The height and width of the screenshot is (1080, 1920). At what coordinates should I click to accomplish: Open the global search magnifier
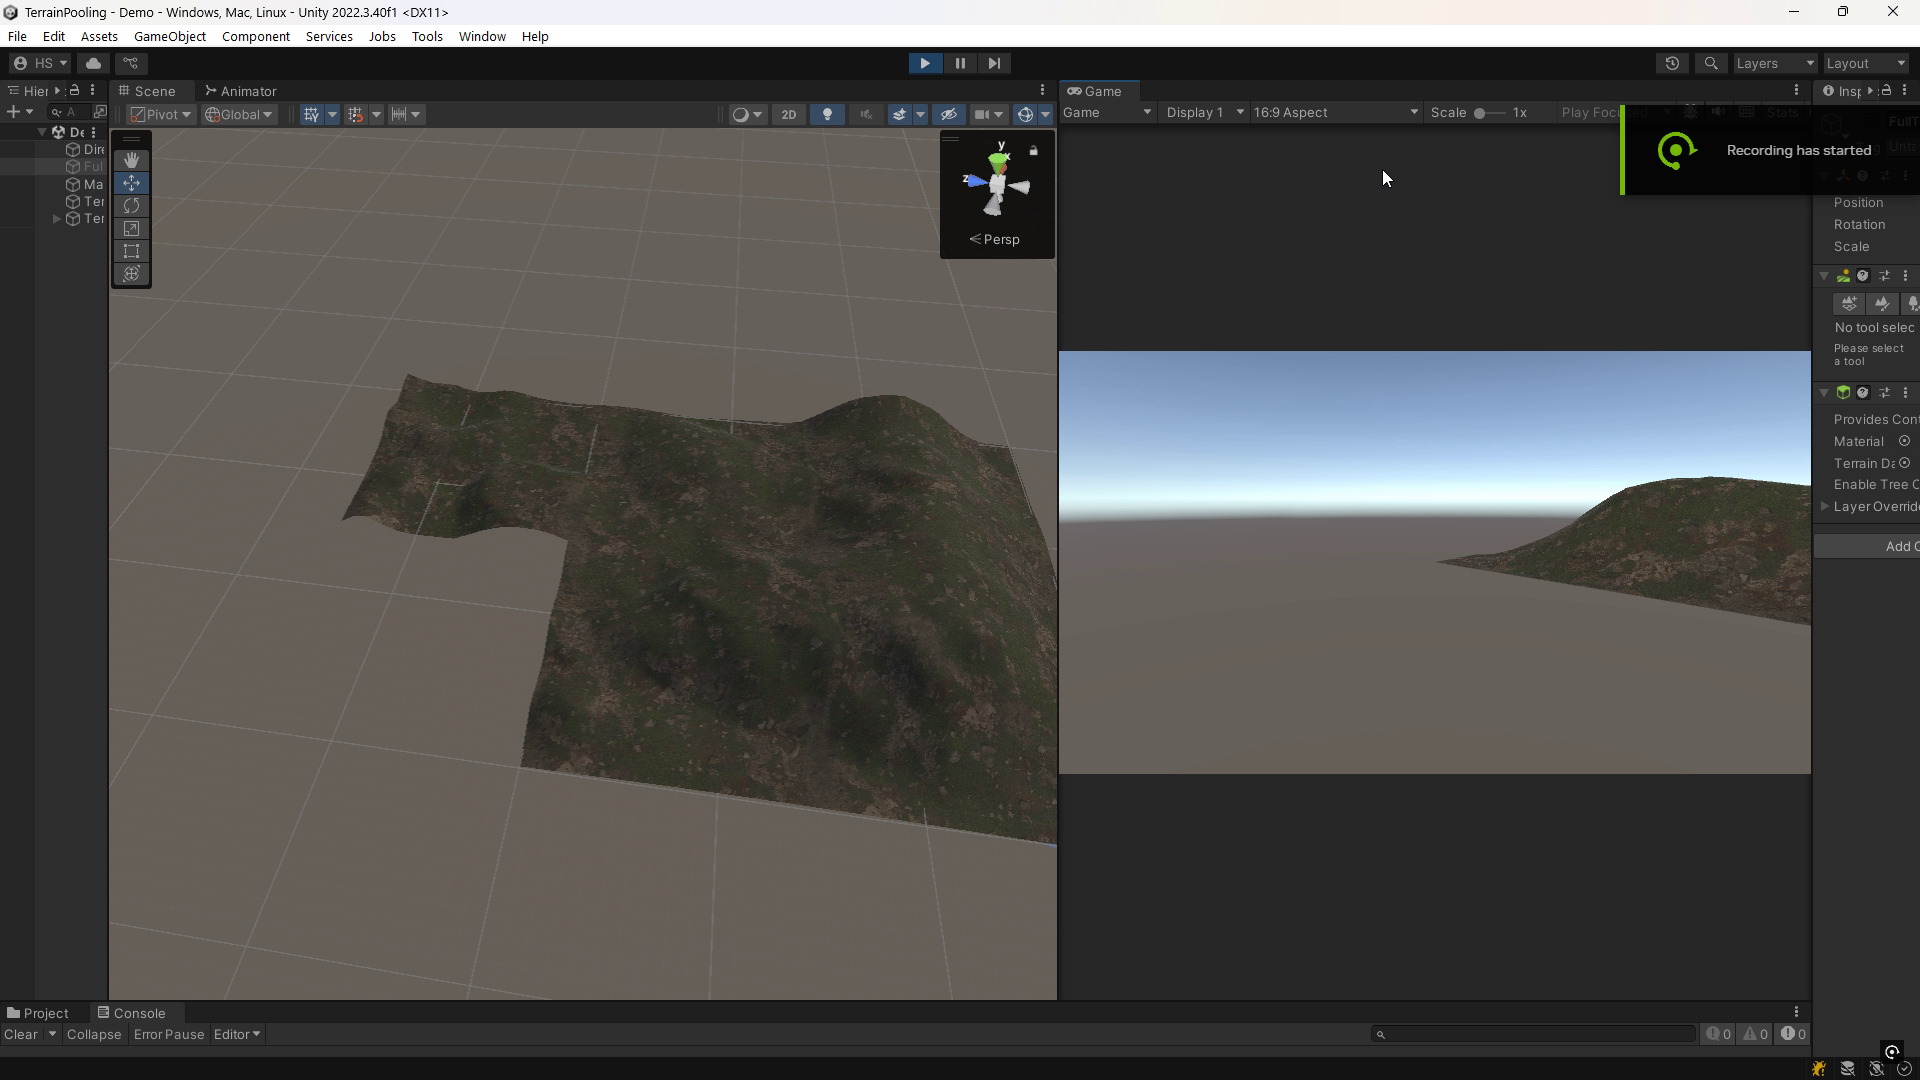tap(1711, 63)
